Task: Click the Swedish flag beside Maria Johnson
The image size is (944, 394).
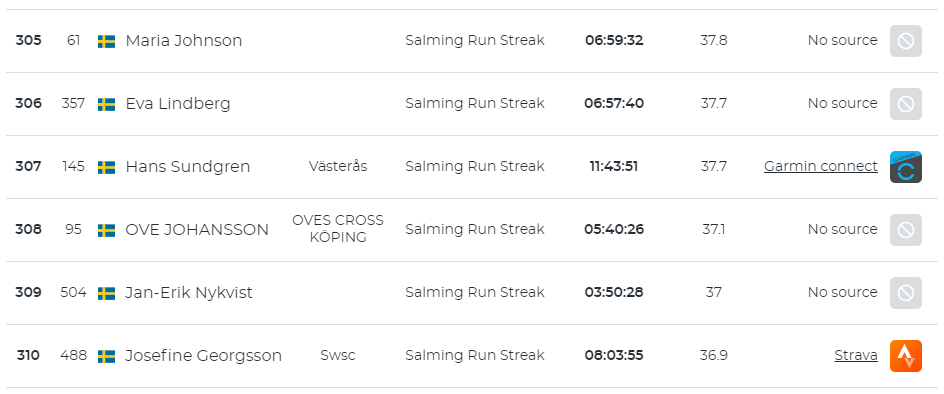Action: pos(107,41)
